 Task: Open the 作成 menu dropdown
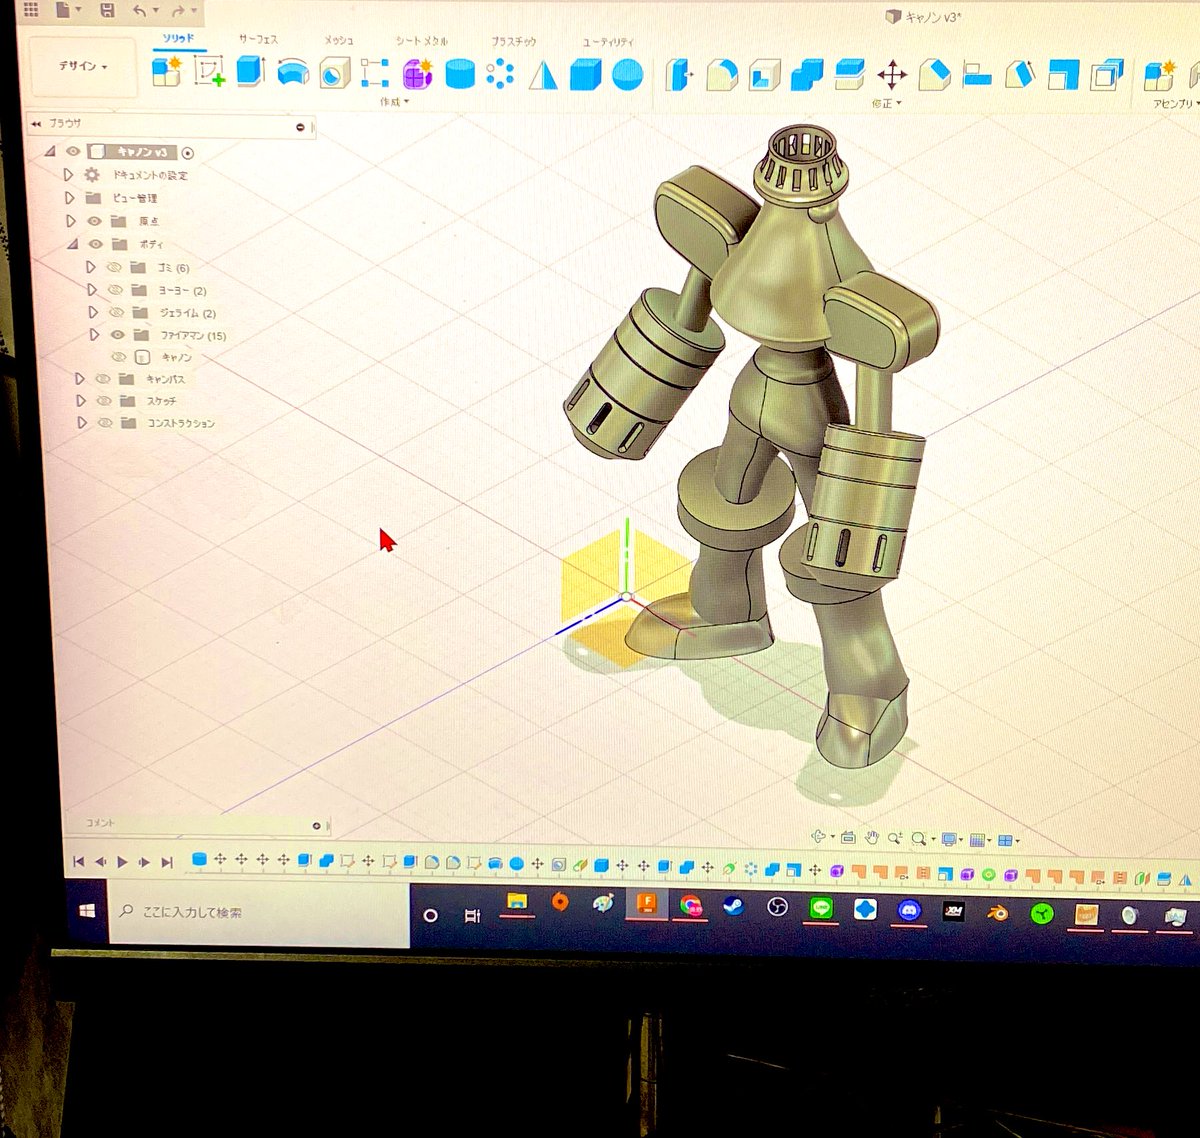tap(394, 102)
